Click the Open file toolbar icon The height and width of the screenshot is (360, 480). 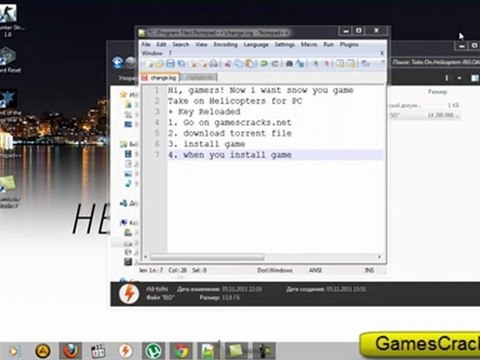click(159, 63)
